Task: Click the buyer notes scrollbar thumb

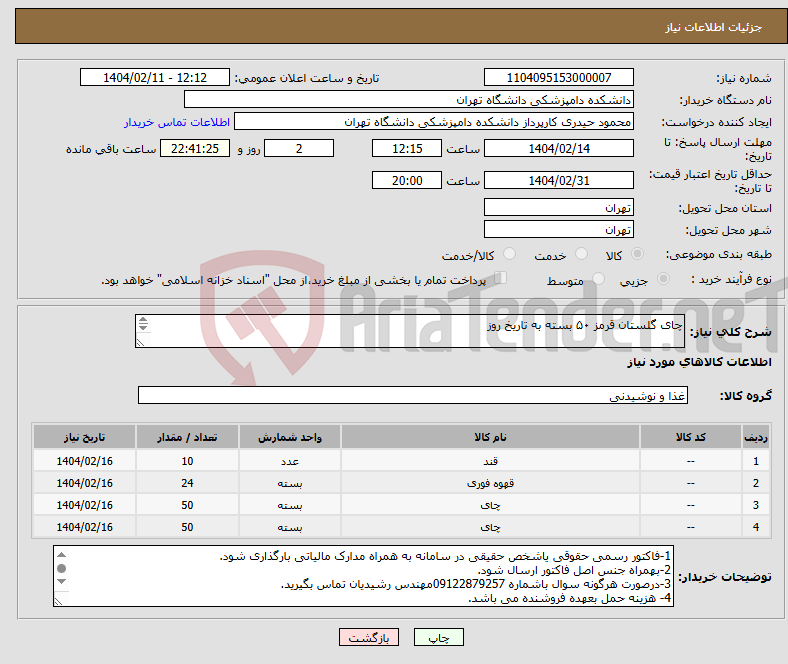Action: point(62,568)
